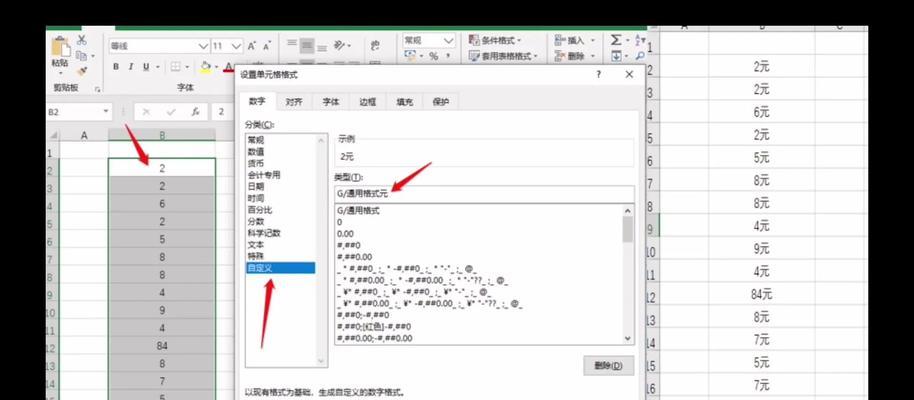Decrease font size with the smaller A icon

(266, 45)
